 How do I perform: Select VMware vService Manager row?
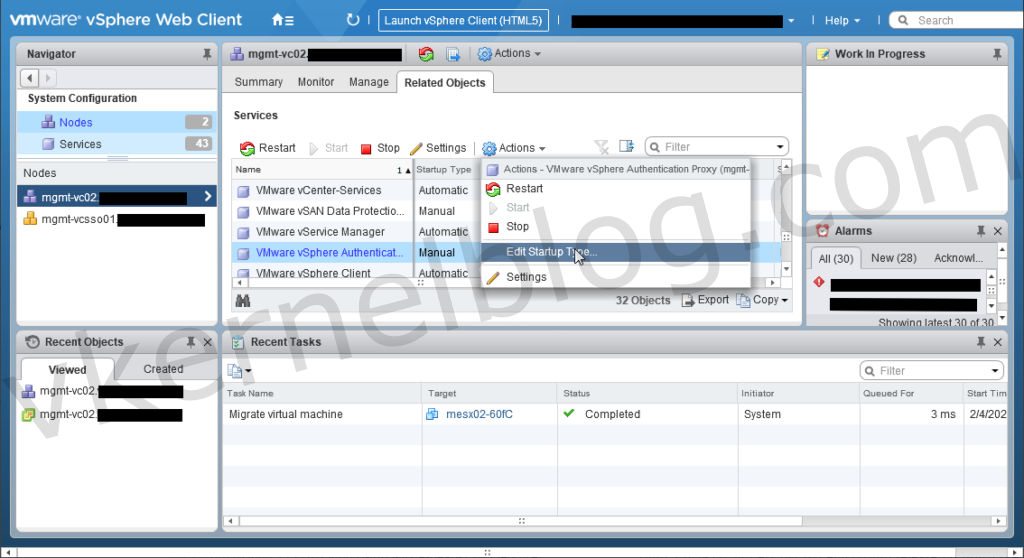323,232
